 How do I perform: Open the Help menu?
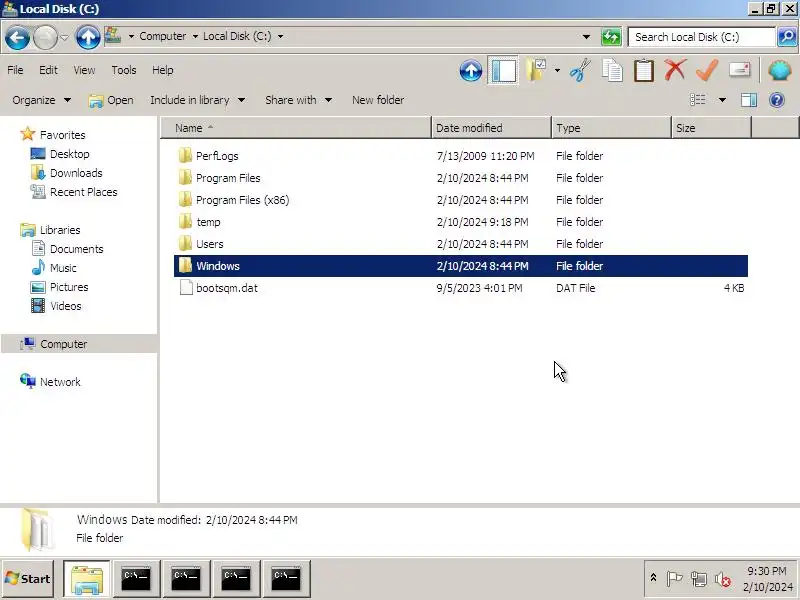pyautogui.click(x=163, y=70)
